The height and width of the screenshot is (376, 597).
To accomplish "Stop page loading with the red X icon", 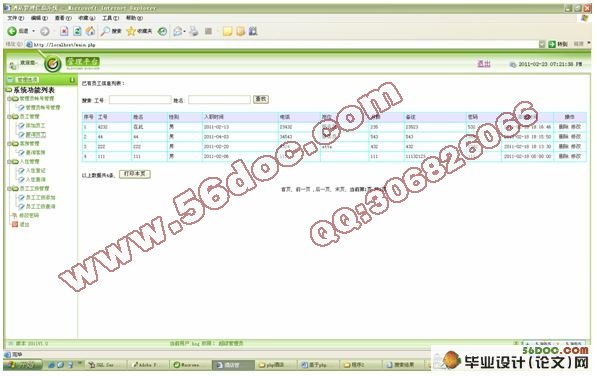I will [64, 31].
